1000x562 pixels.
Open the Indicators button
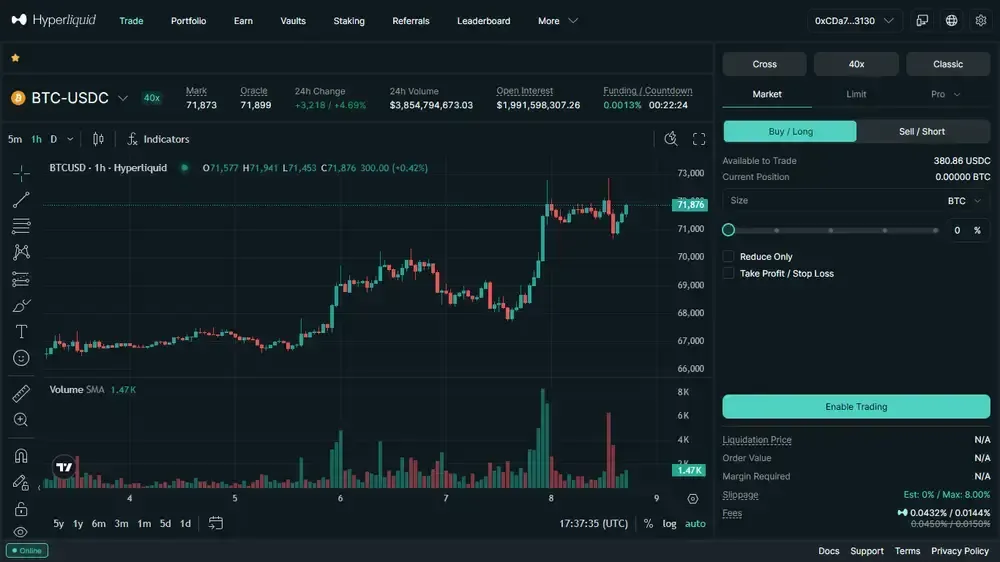coord(158,139)
